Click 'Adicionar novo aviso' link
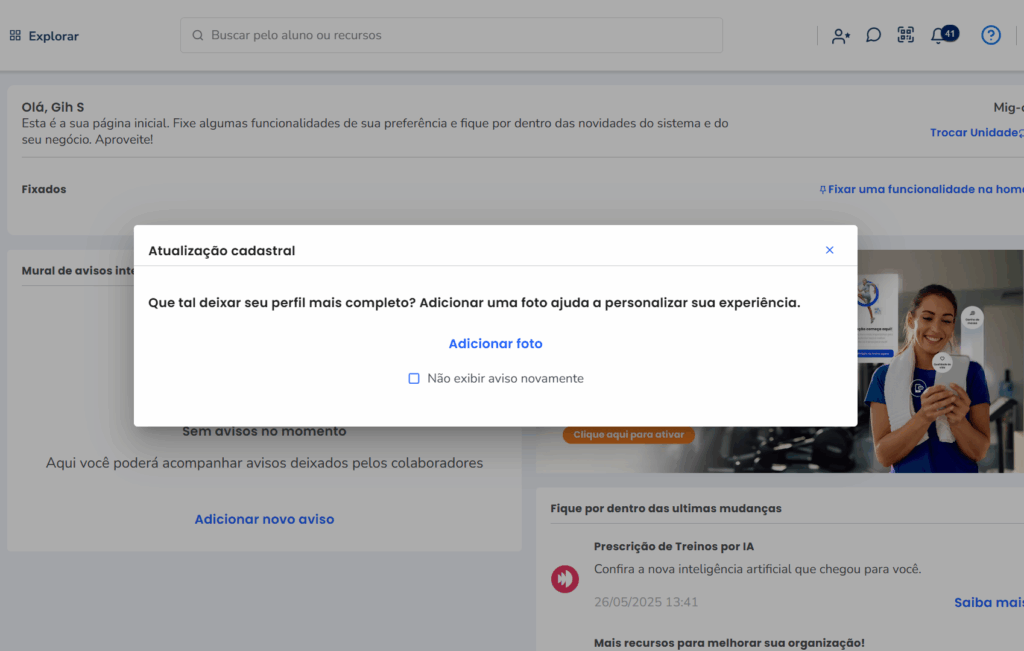 264,520
